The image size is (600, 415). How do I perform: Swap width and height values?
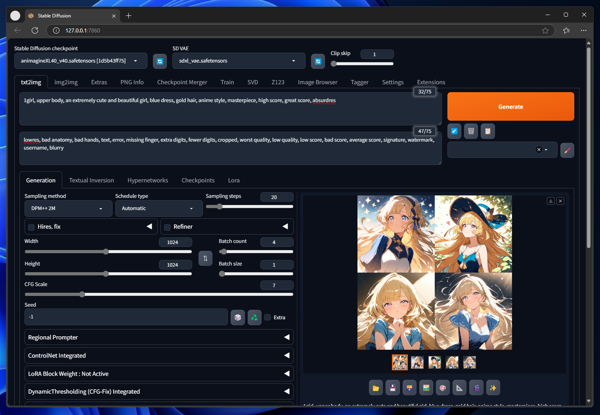coord(205,259)
